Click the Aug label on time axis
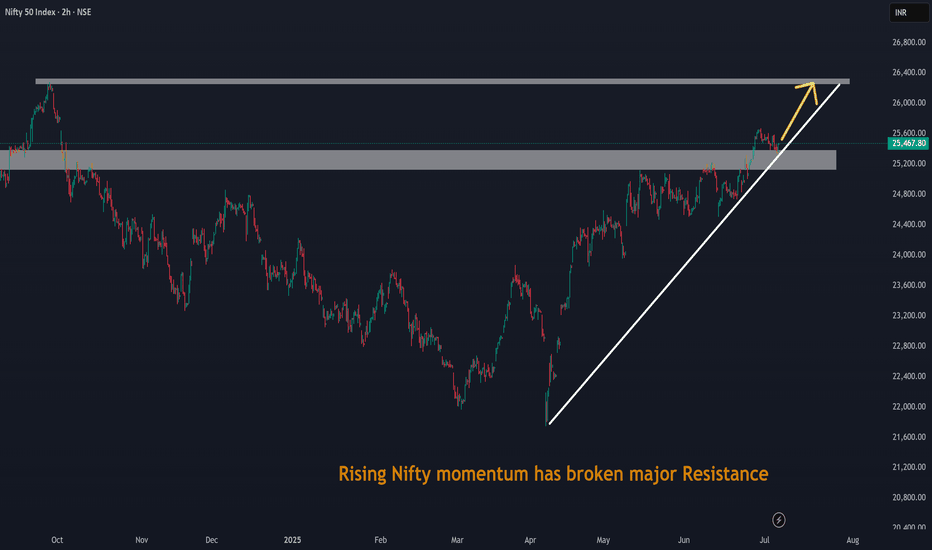 click(853, 540)
